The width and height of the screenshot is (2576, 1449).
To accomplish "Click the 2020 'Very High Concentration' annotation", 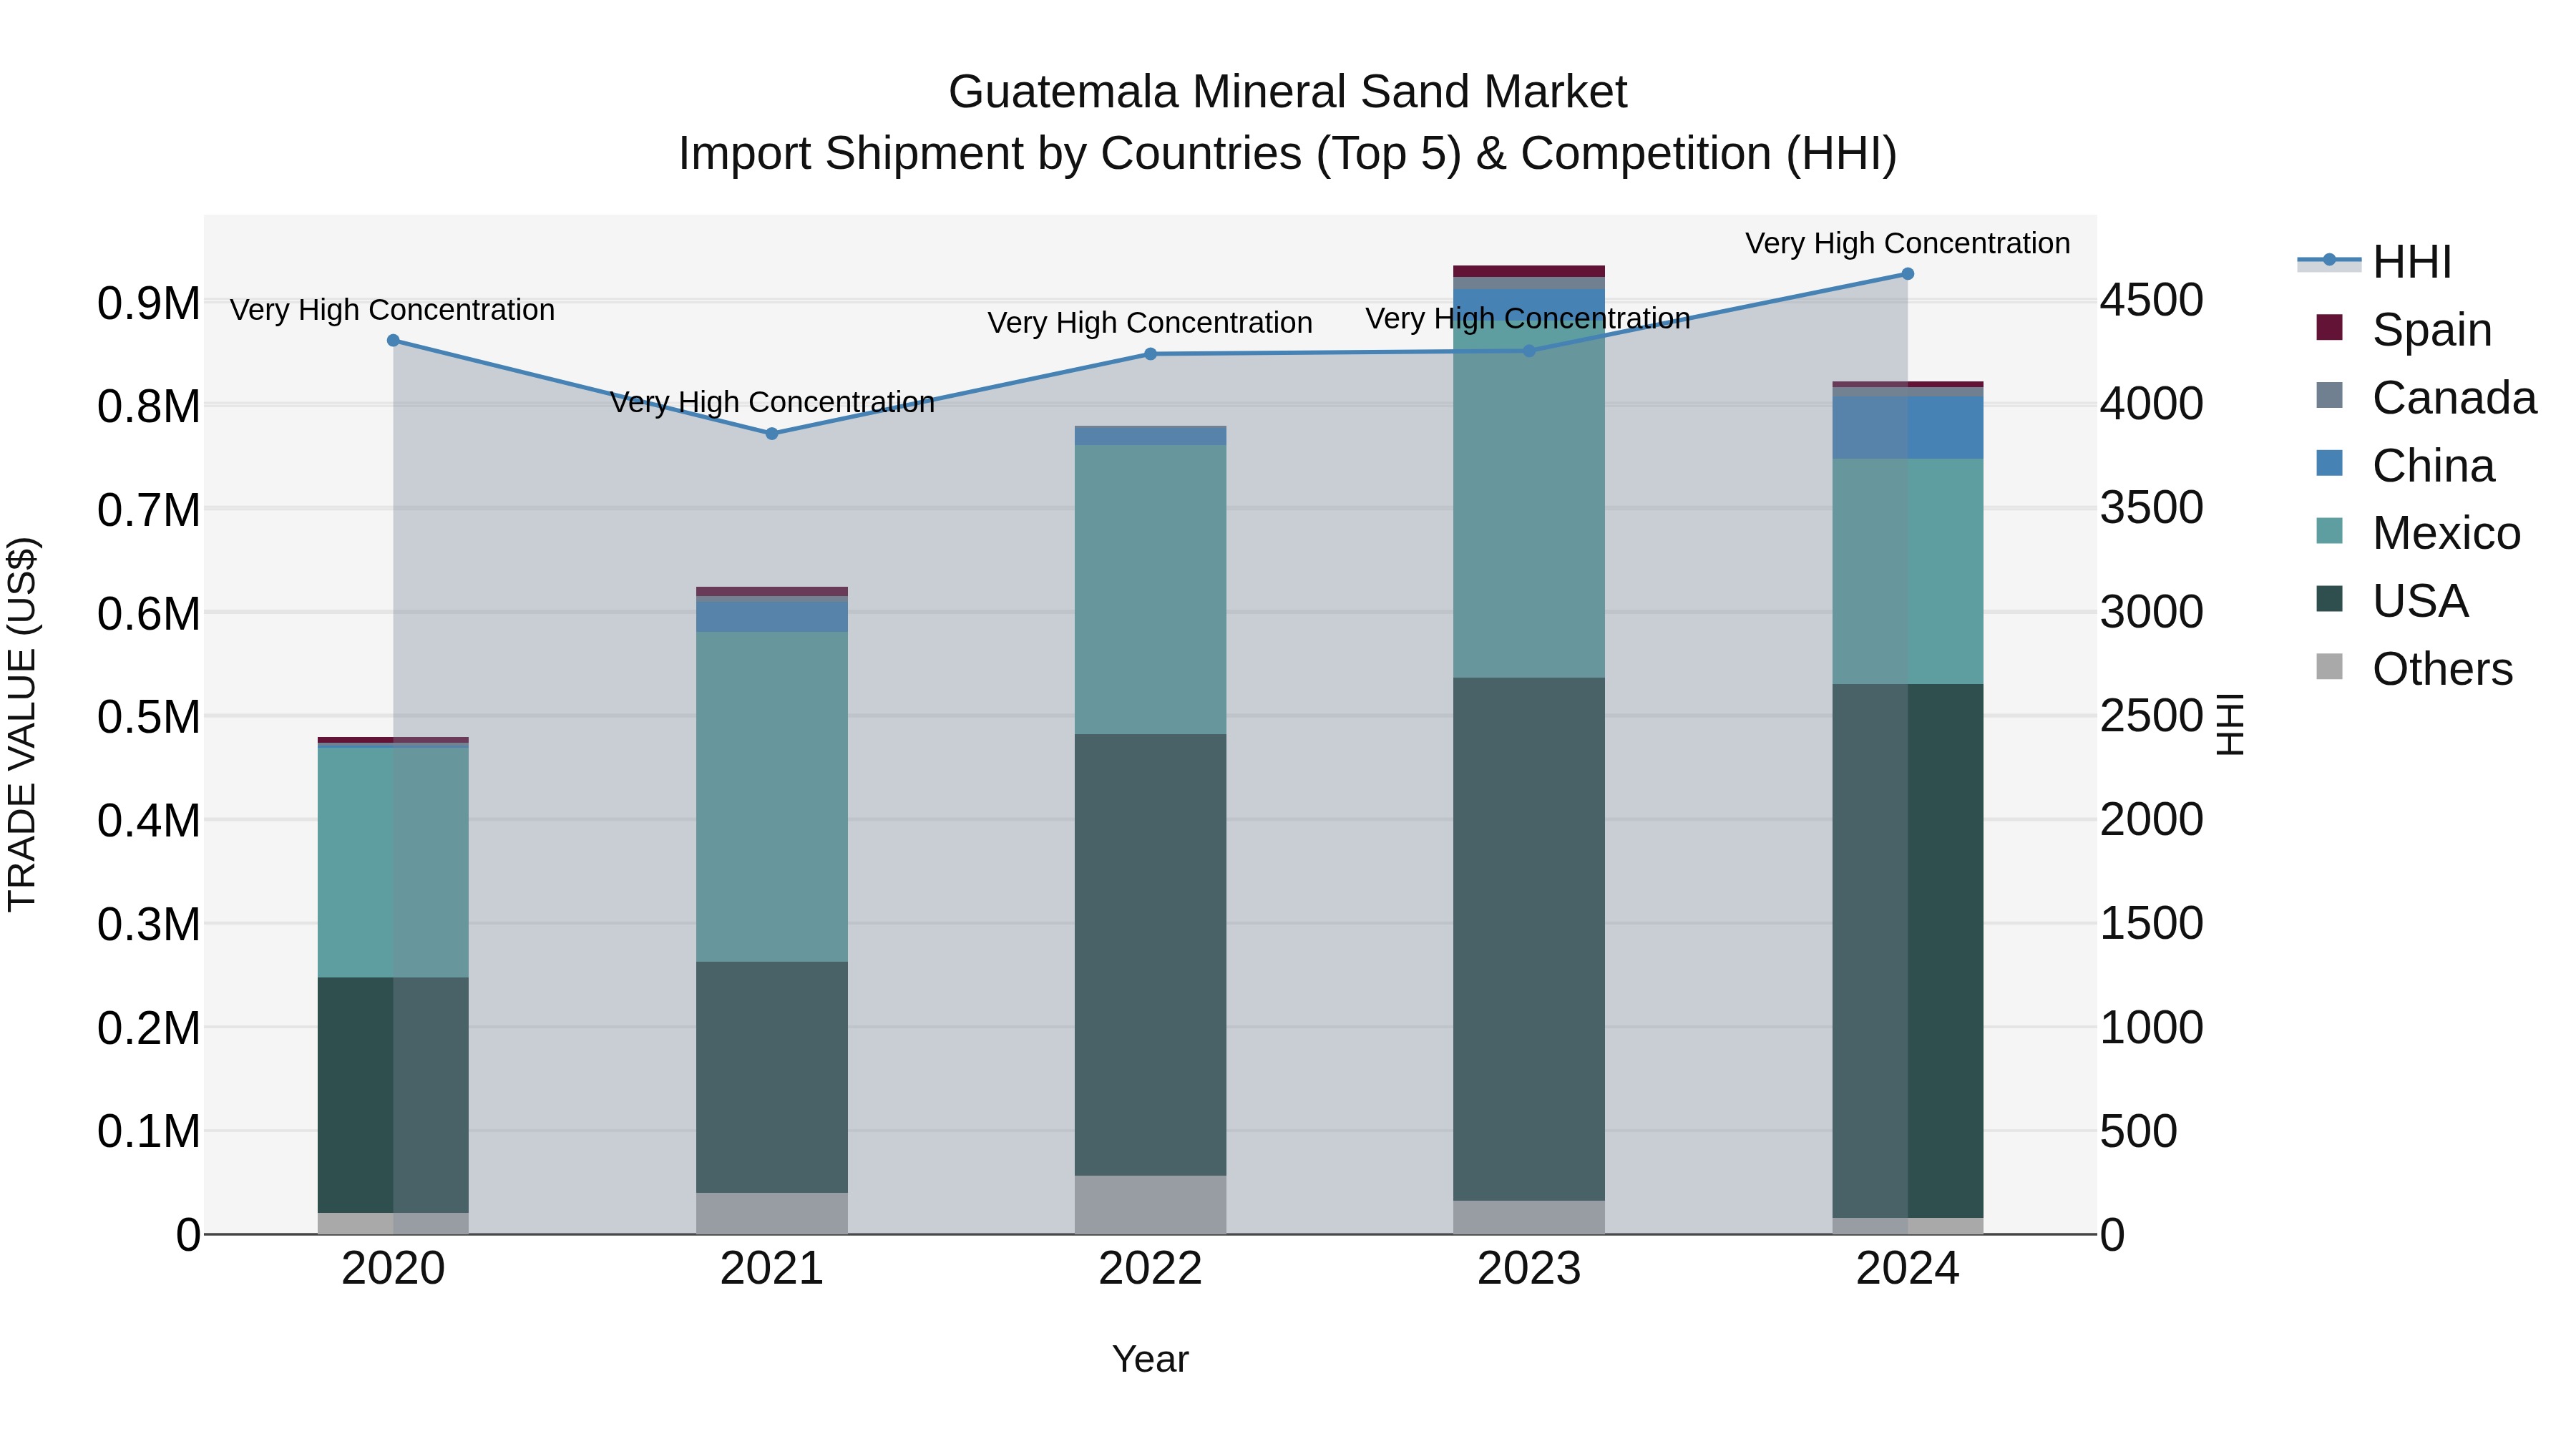I will 393,310.
